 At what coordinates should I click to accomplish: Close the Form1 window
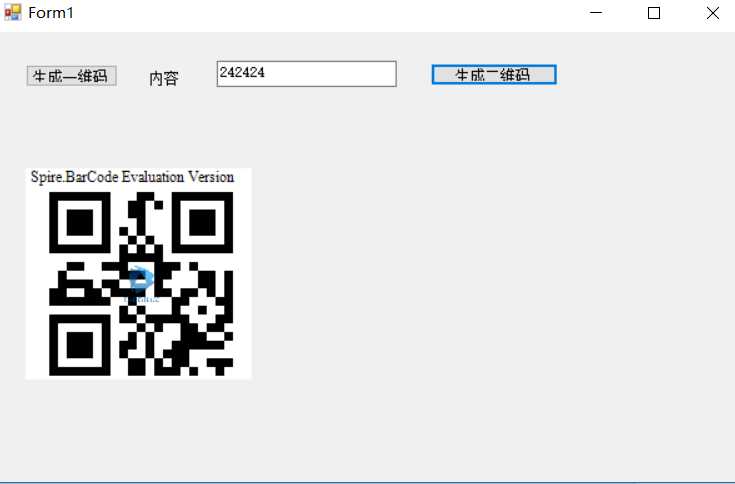712,13
